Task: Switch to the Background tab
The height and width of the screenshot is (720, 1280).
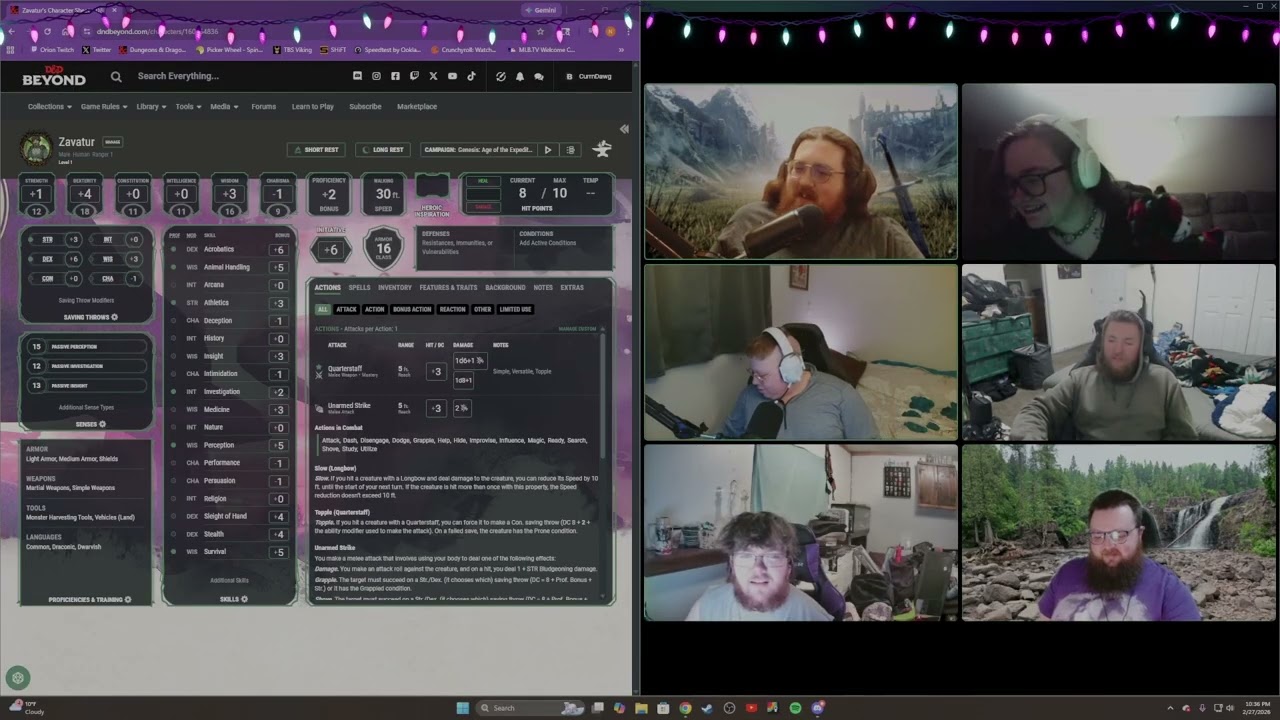Action: click(505, 288)
